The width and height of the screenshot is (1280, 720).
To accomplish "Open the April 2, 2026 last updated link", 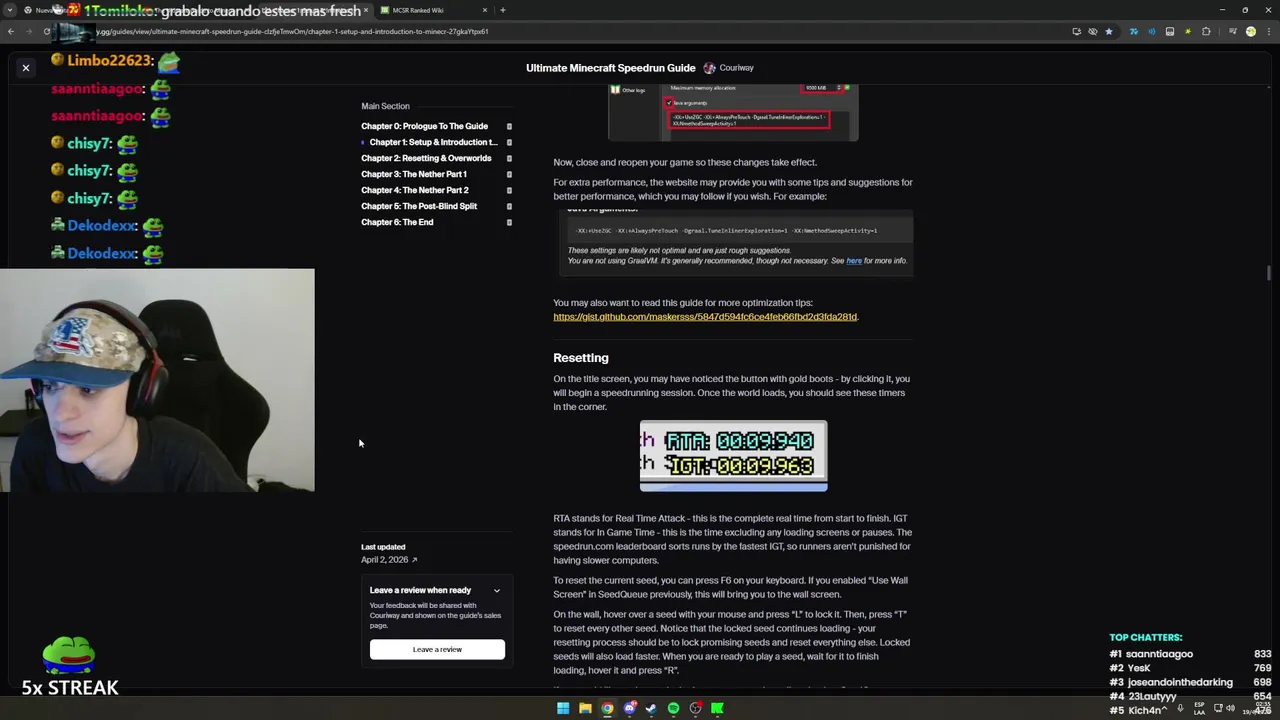I will click(389, 560).
